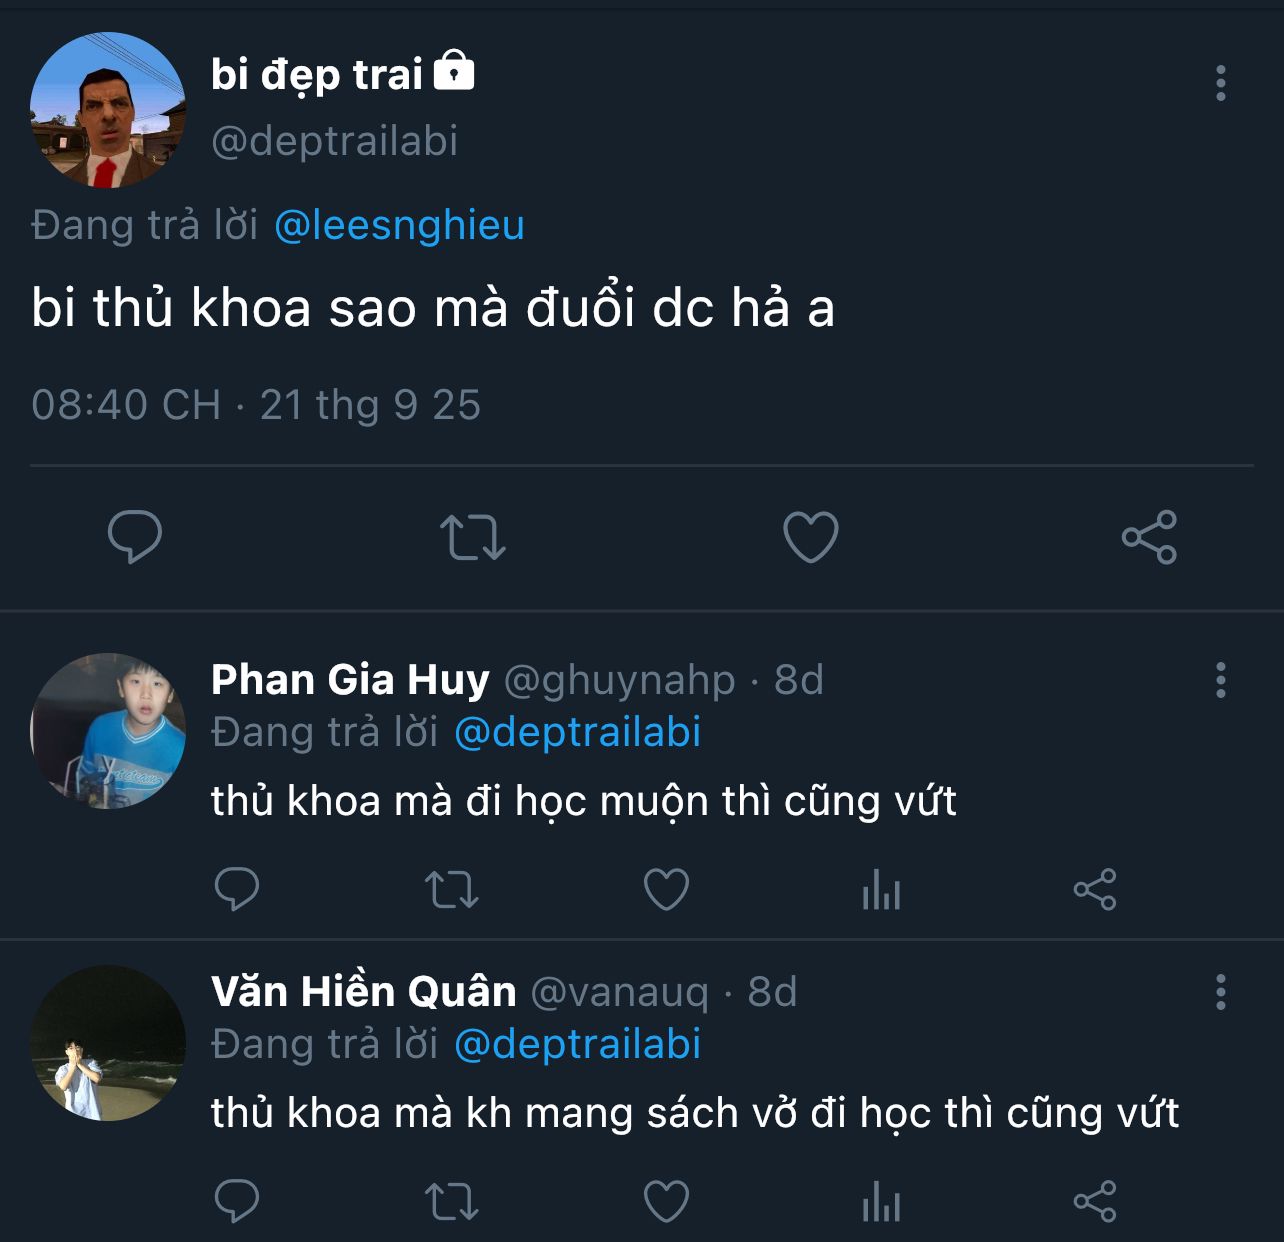The height and width of the screenshot is (1242, 1284).
Task: Share the main tweet by @deptrailabi
Action: (1149, 537)
